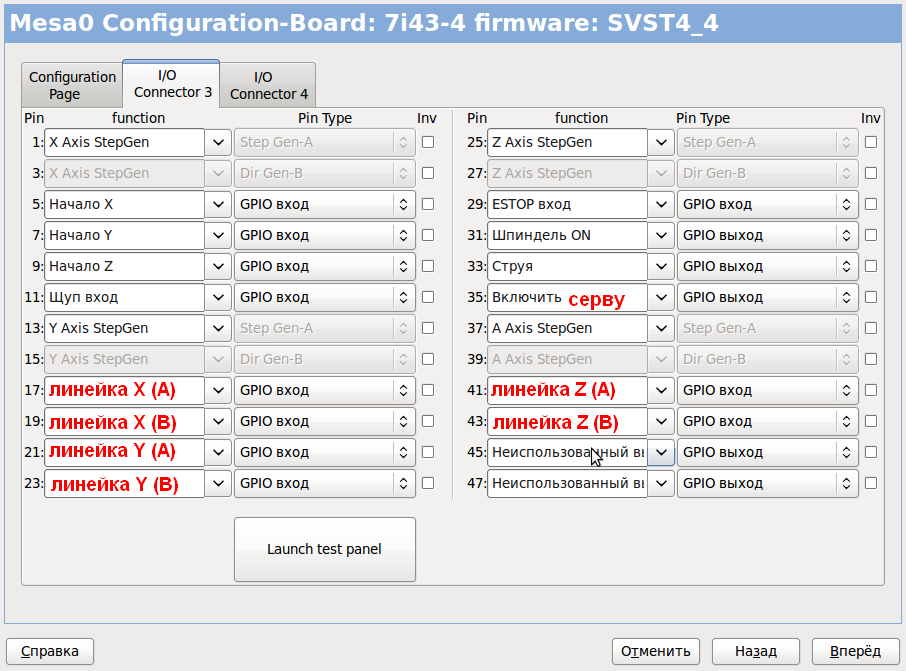
Task: Open function dropdown arrow for pin 11
Action: pos(218,297)
